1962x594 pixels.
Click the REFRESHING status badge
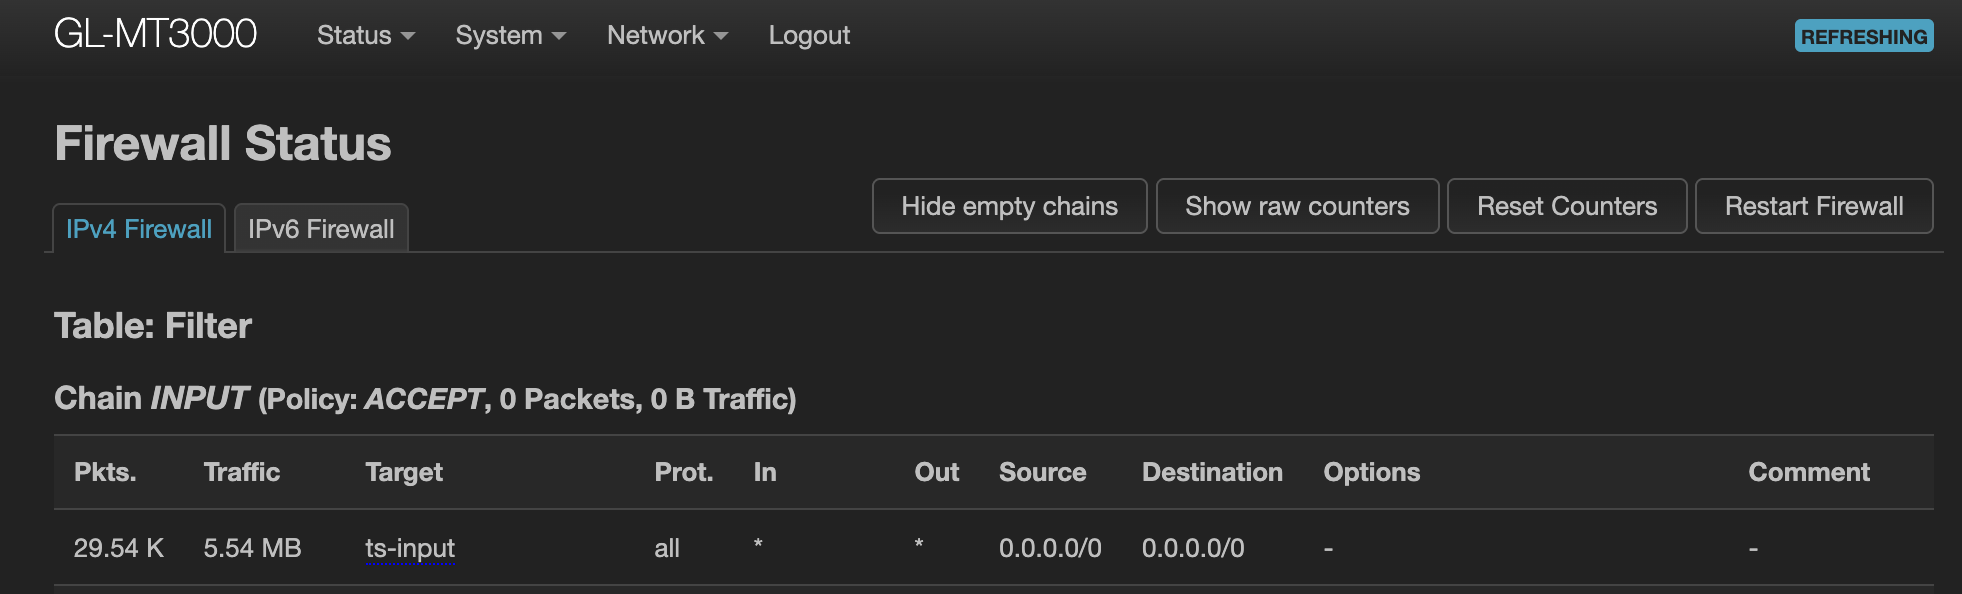click(x=1863, y=36)
